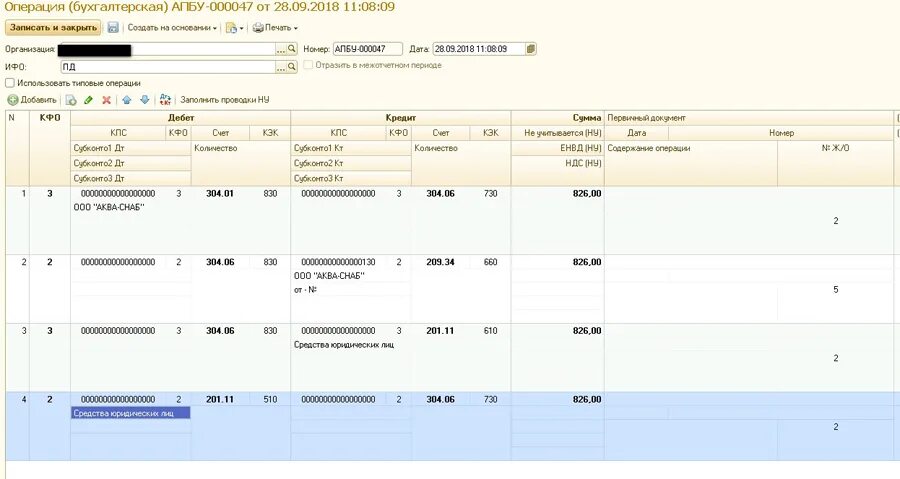This screenshot has width=900, height=479.
Task: Click the Номер field with АПБУ-000047
Action: tap(367, 49)
